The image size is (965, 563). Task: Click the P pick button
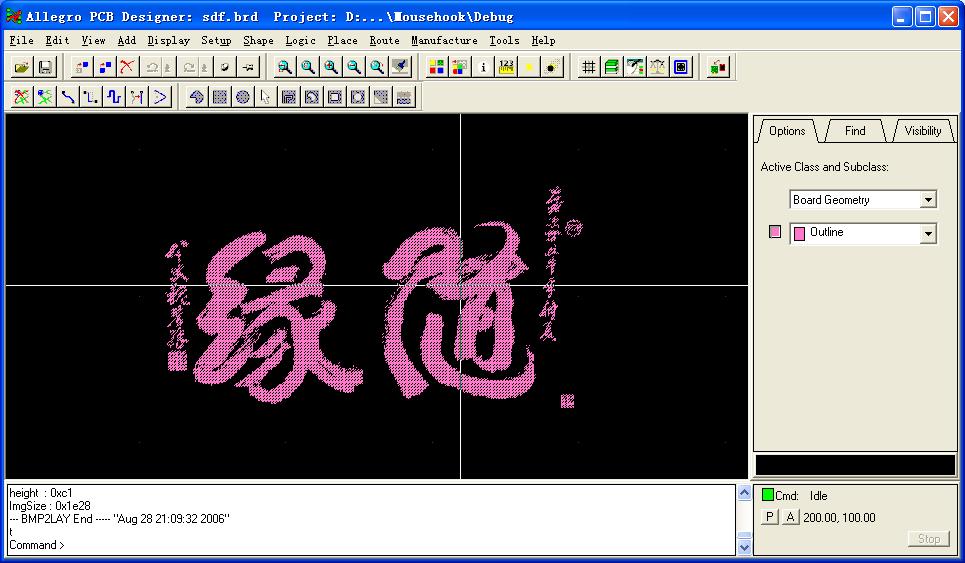pos(769,517)
